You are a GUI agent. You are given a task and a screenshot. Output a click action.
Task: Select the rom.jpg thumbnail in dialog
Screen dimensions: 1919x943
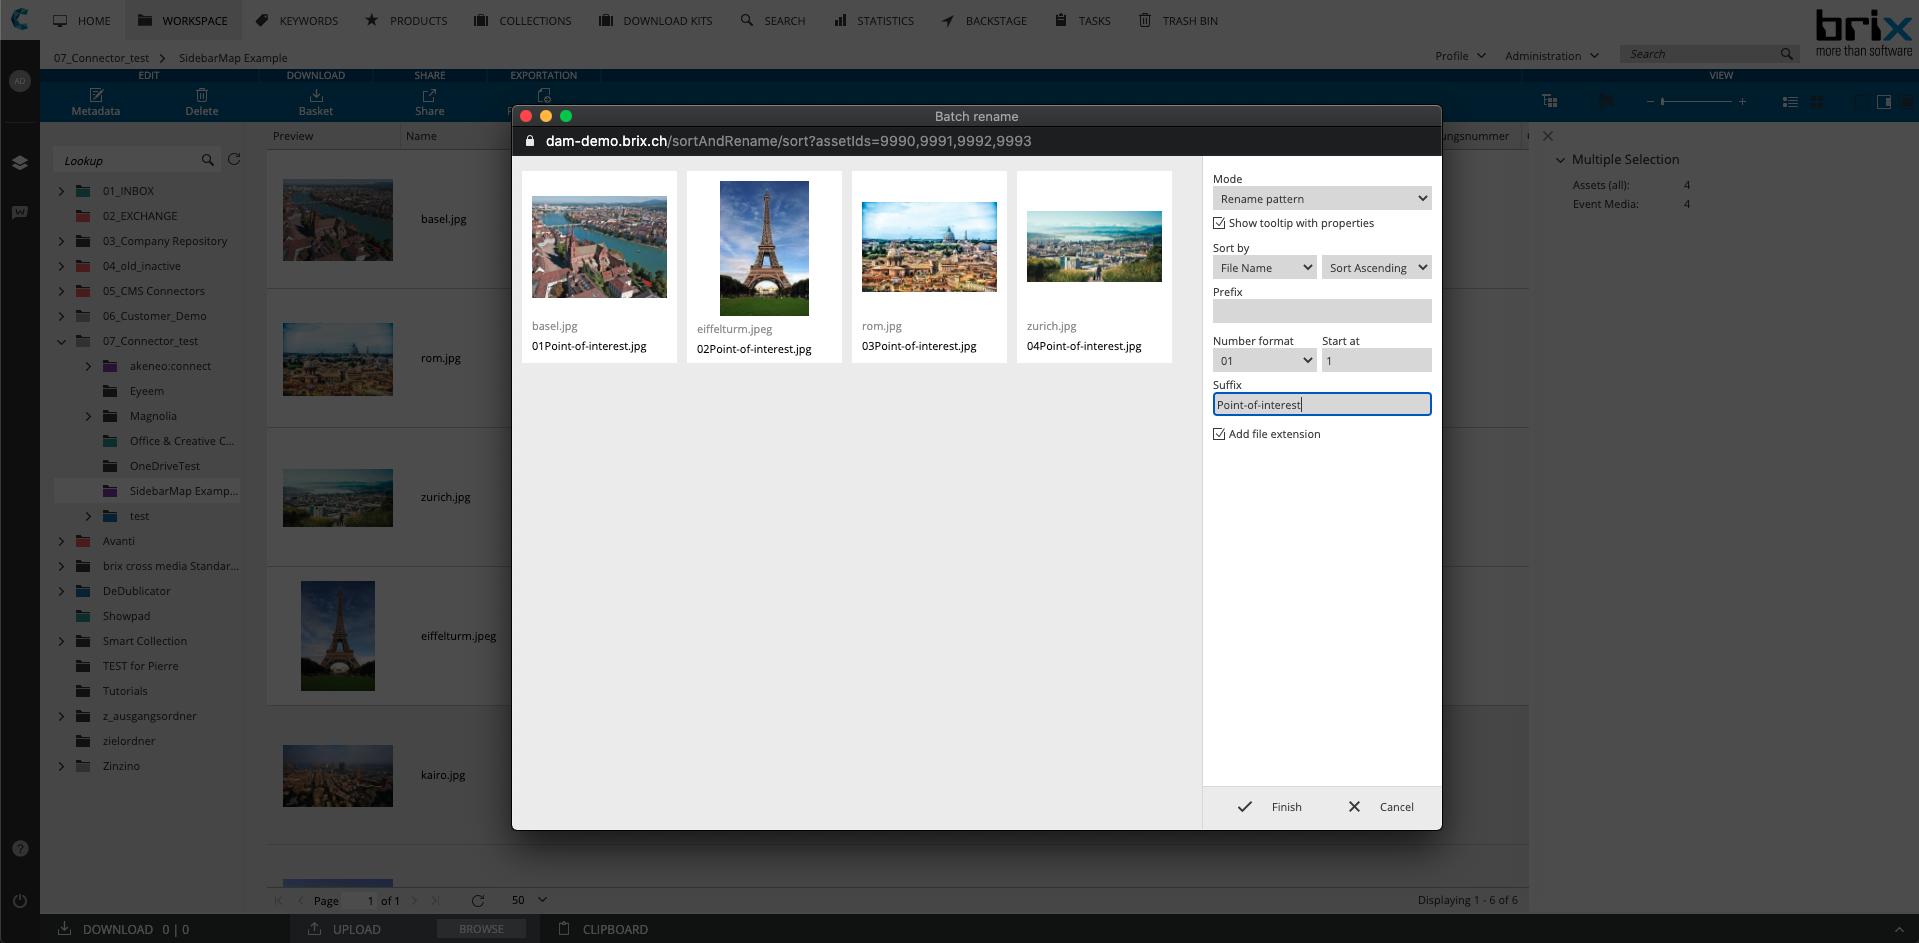click(929, 247)
